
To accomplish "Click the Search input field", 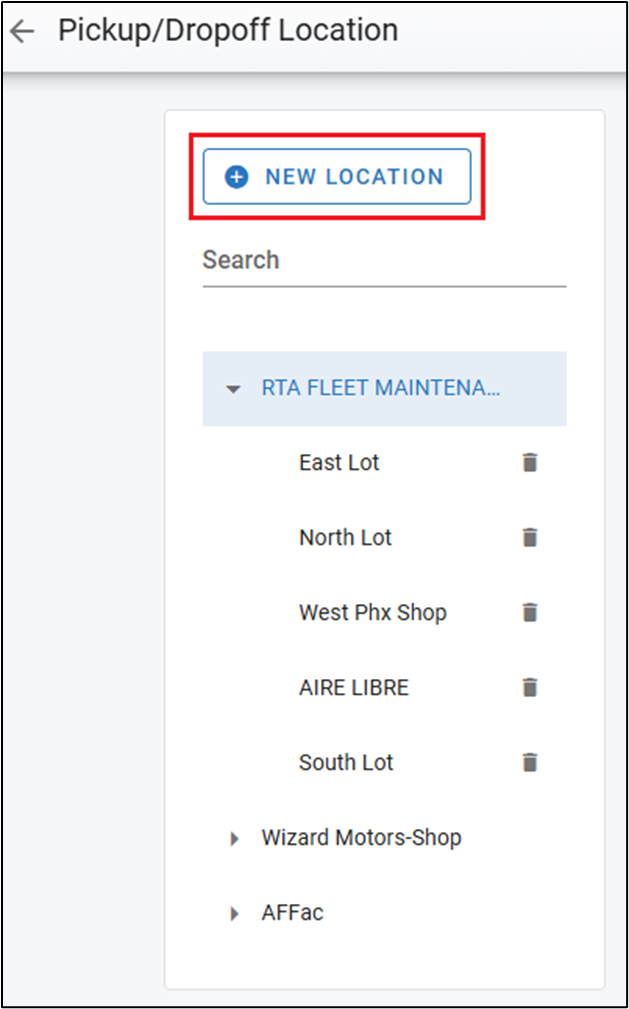I will [x=384, y=261].
